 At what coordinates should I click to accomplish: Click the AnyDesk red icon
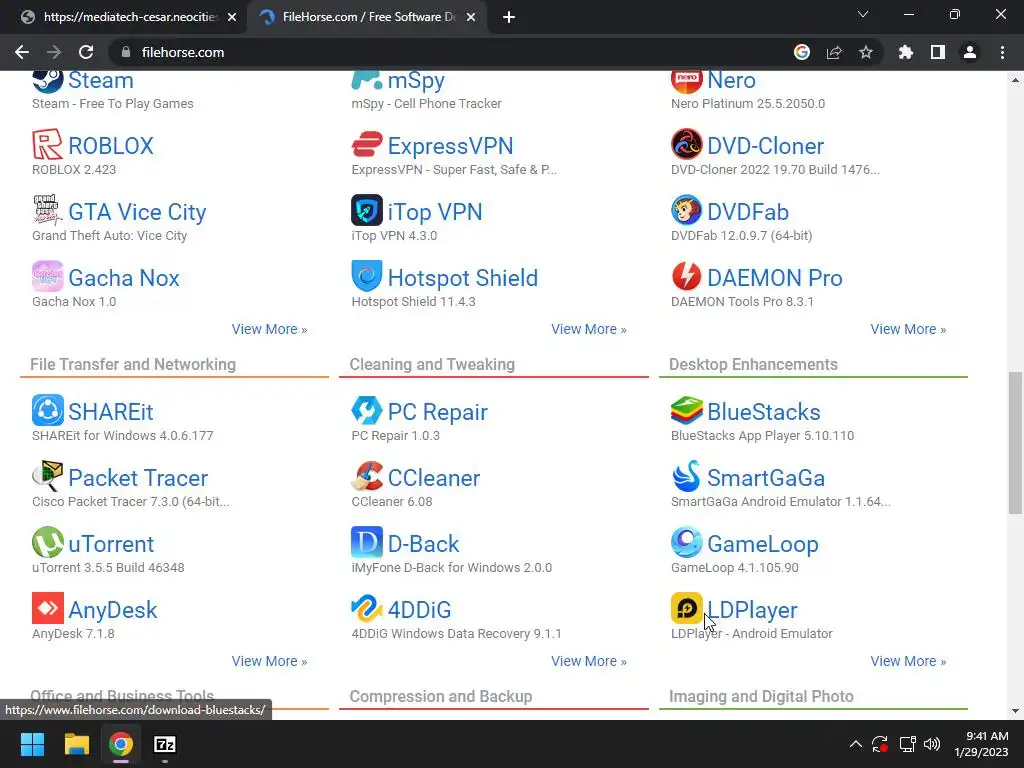pos(48,608)
